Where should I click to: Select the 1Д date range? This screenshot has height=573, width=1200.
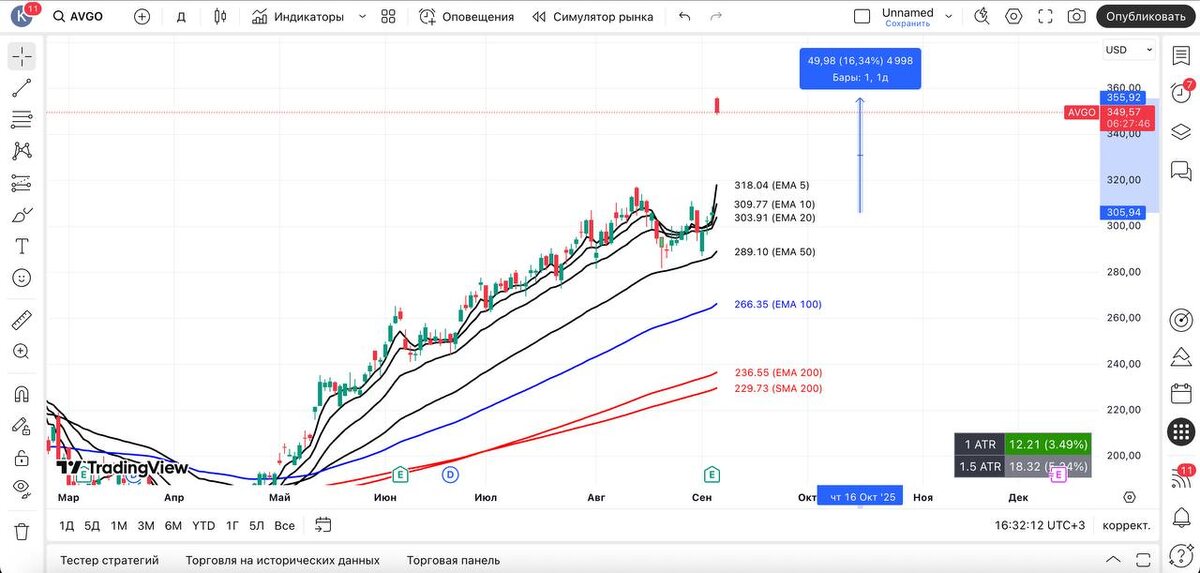click(x=67, y=525)
